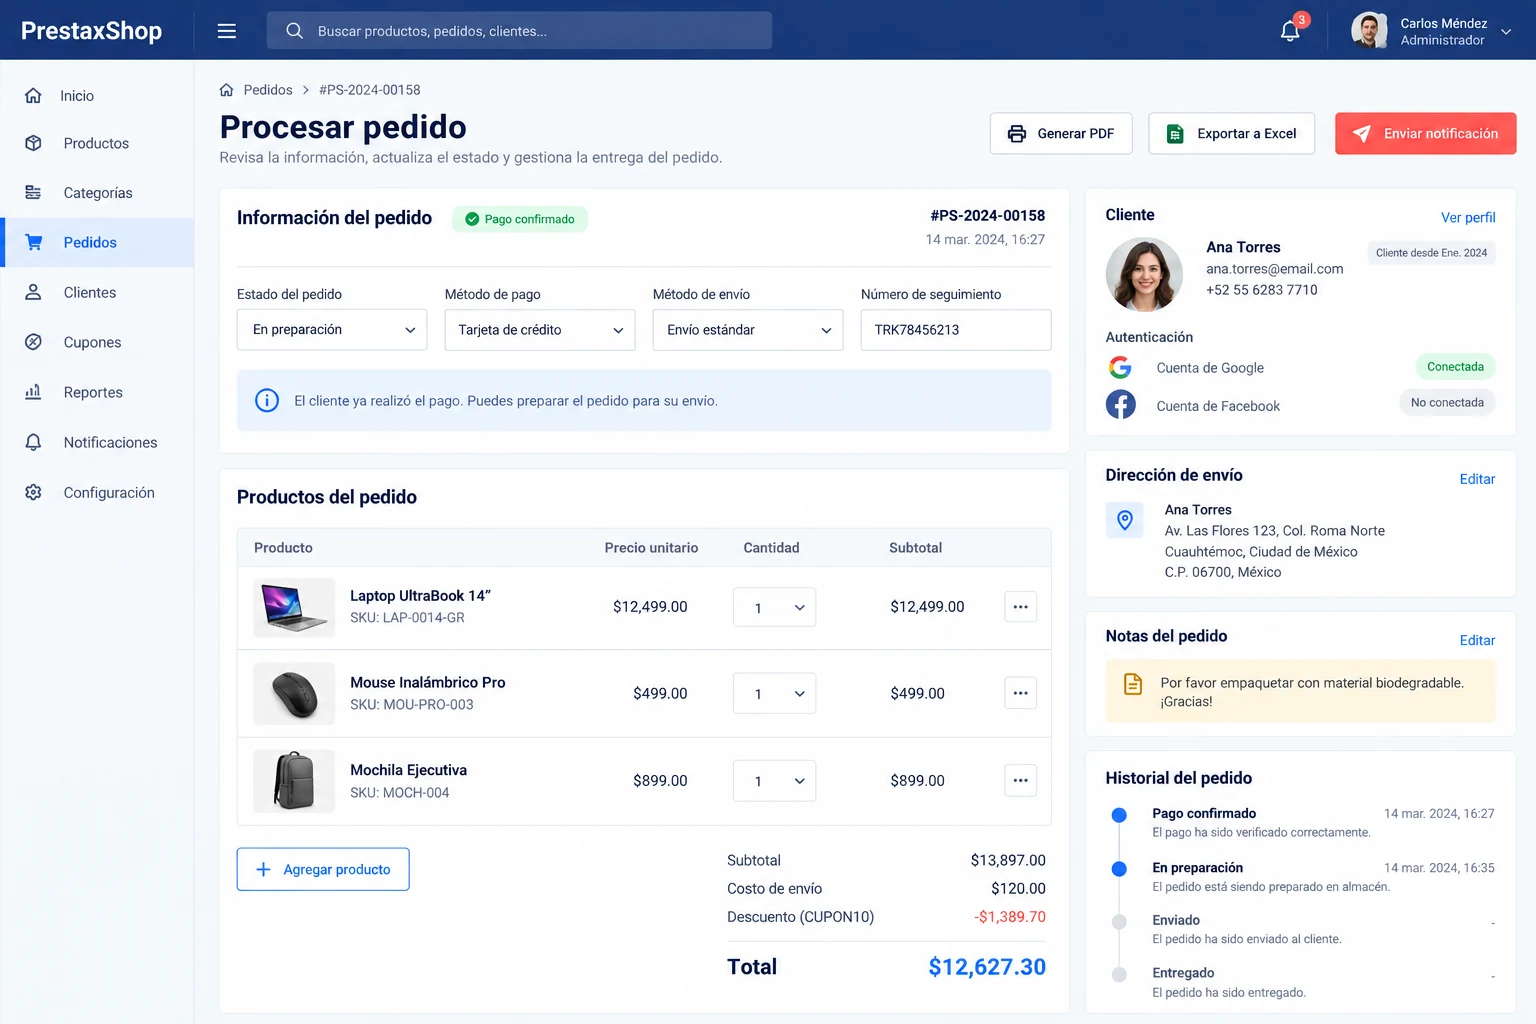Open Productos in sidebar
Image resolution: width=1536 pixels, height=1024 pixels.
click(x=97, y=143)
